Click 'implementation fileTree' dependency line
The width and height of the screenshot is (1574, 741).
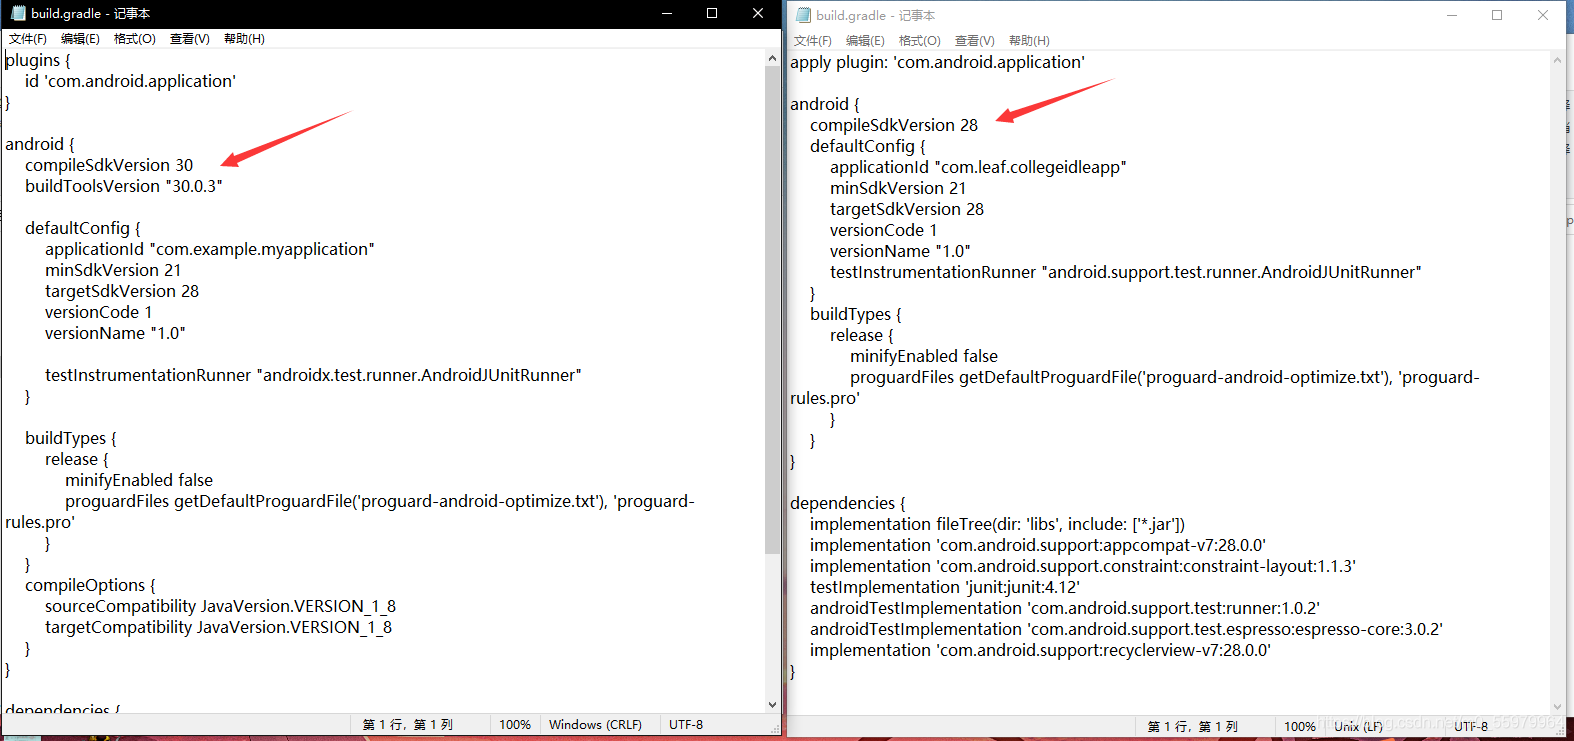tap(998, 524)
